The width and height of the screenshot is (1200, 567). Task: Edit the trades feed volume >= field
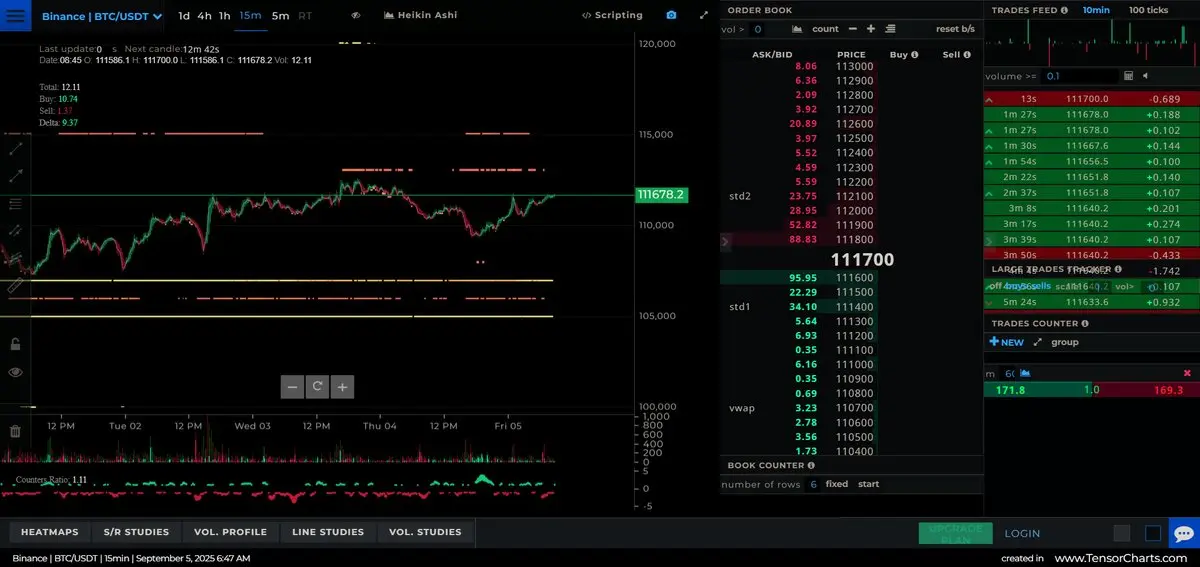pos(1080,76)
